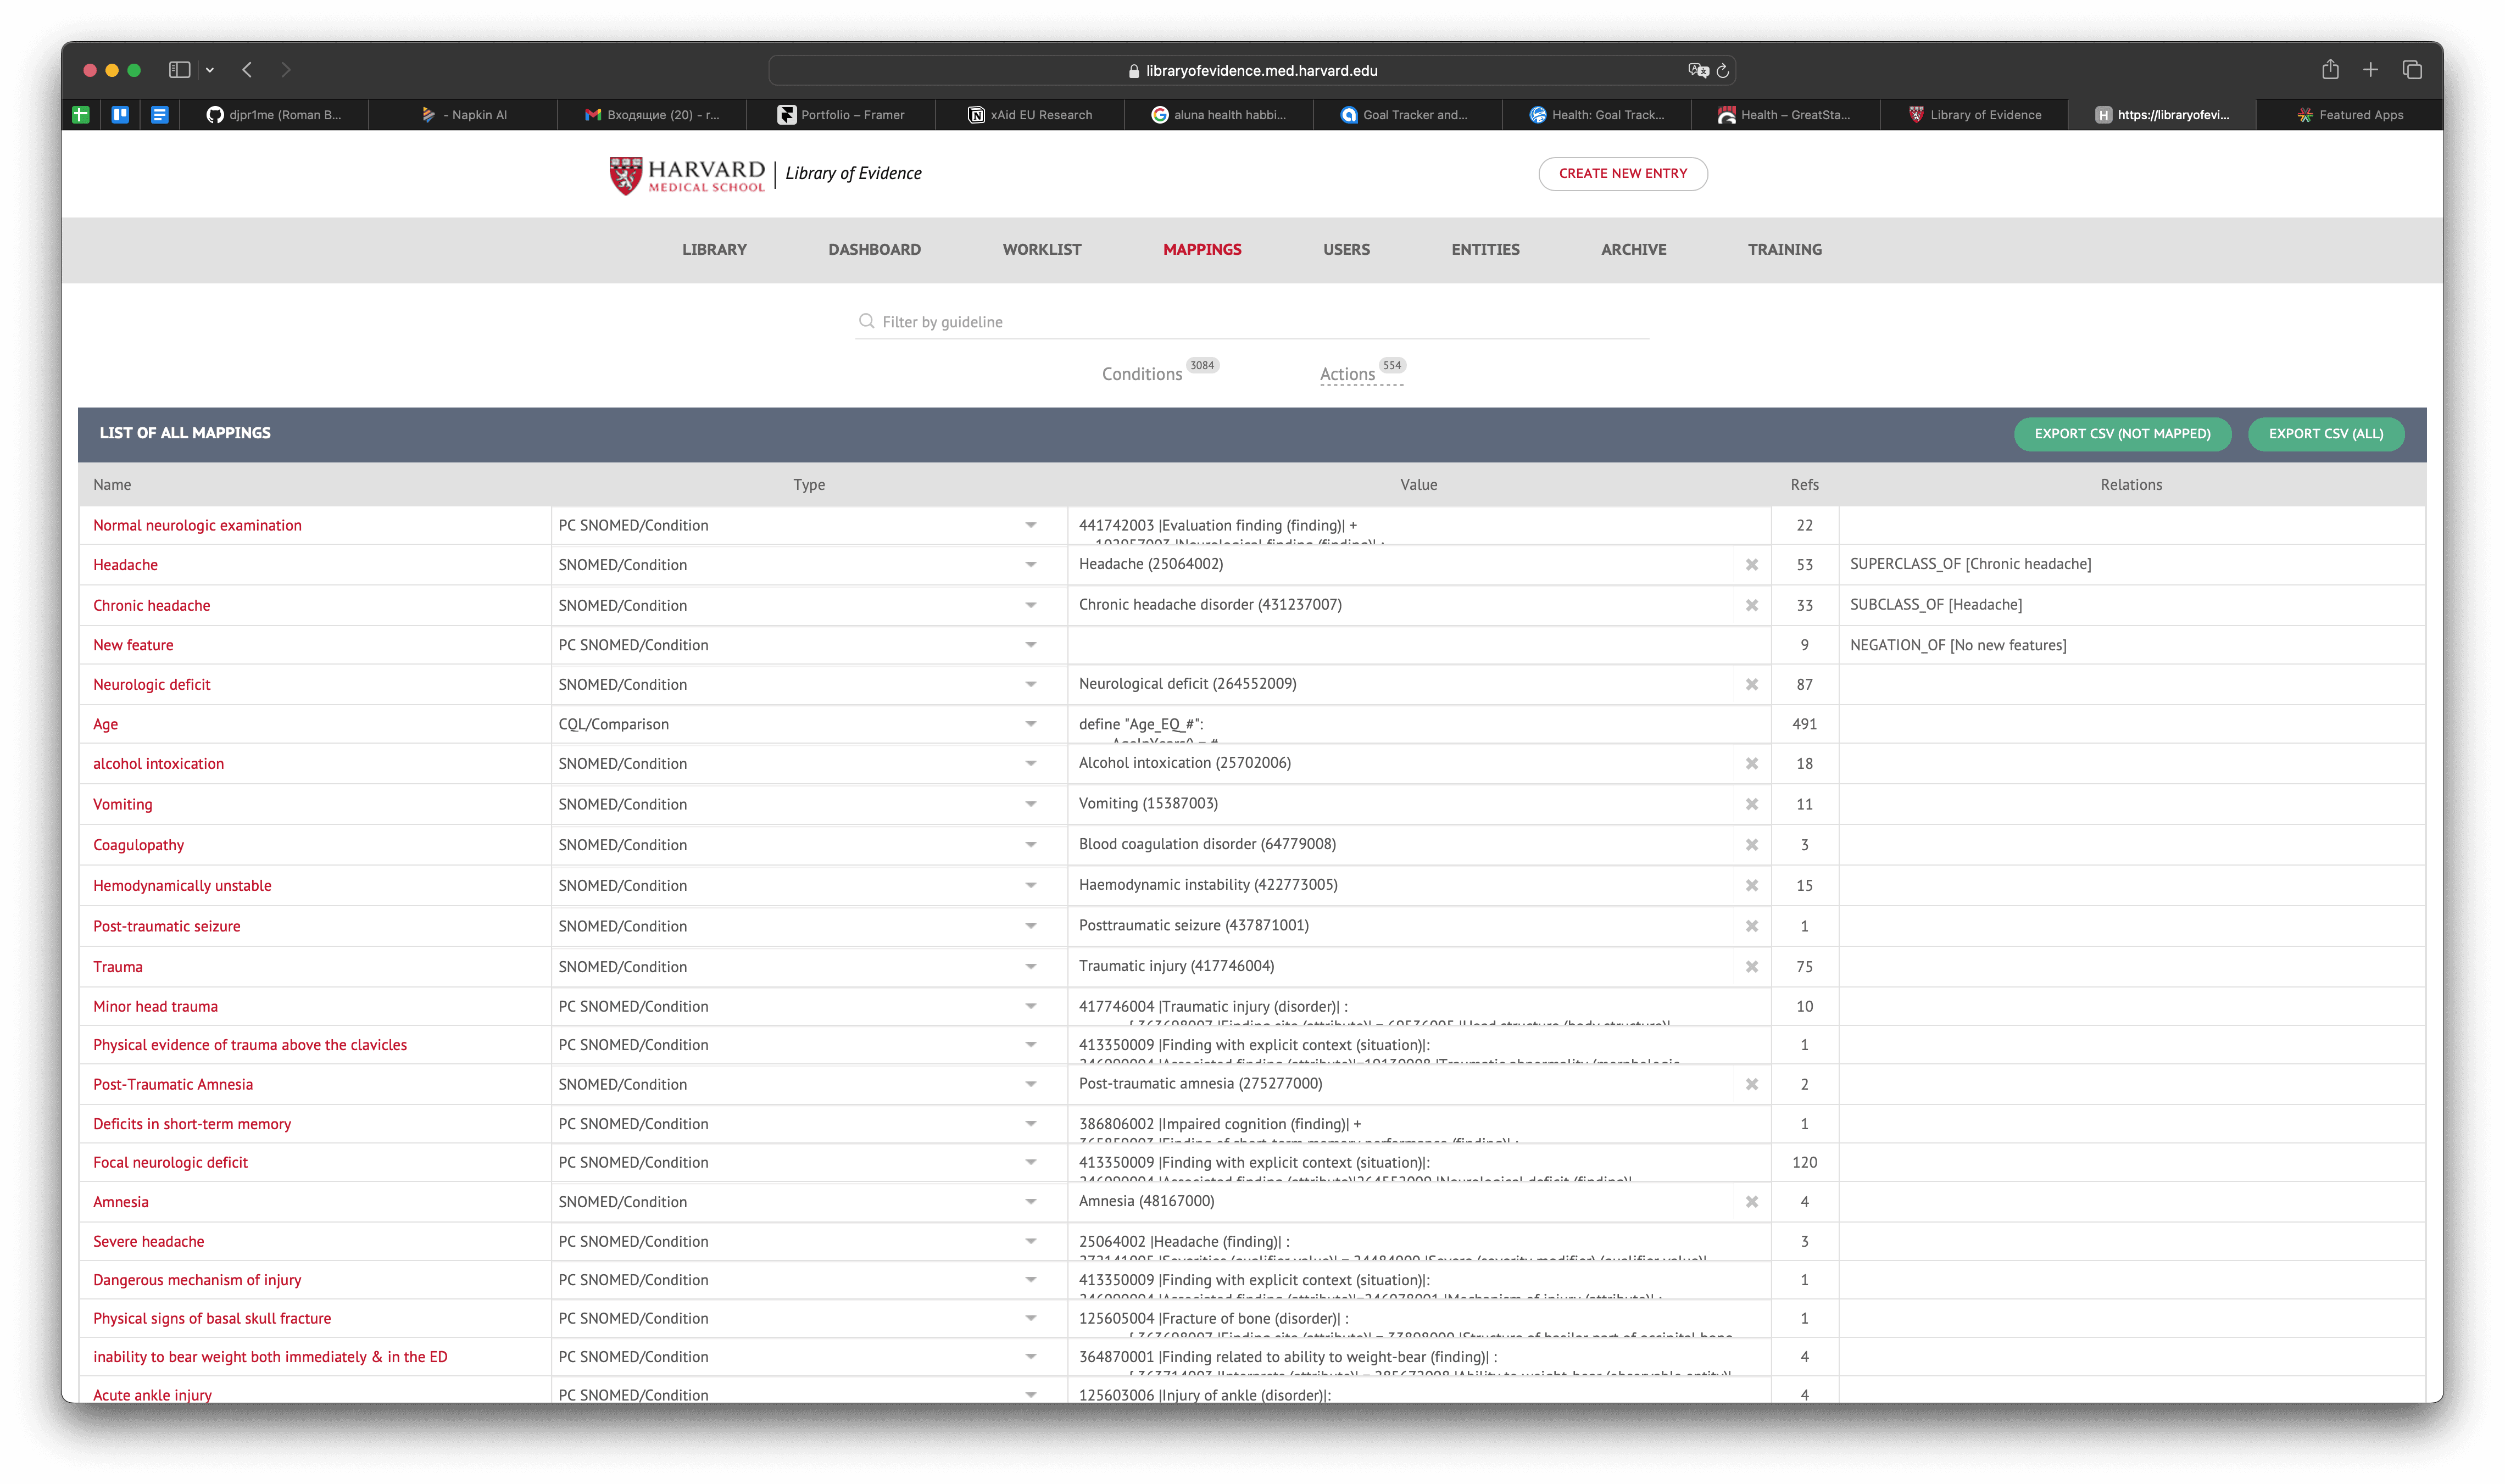The height and width of the screenshot is (1484, 2505).
Task: Click the CREATE NEW ENTRY button
Action: click(x=1622, y=174)
